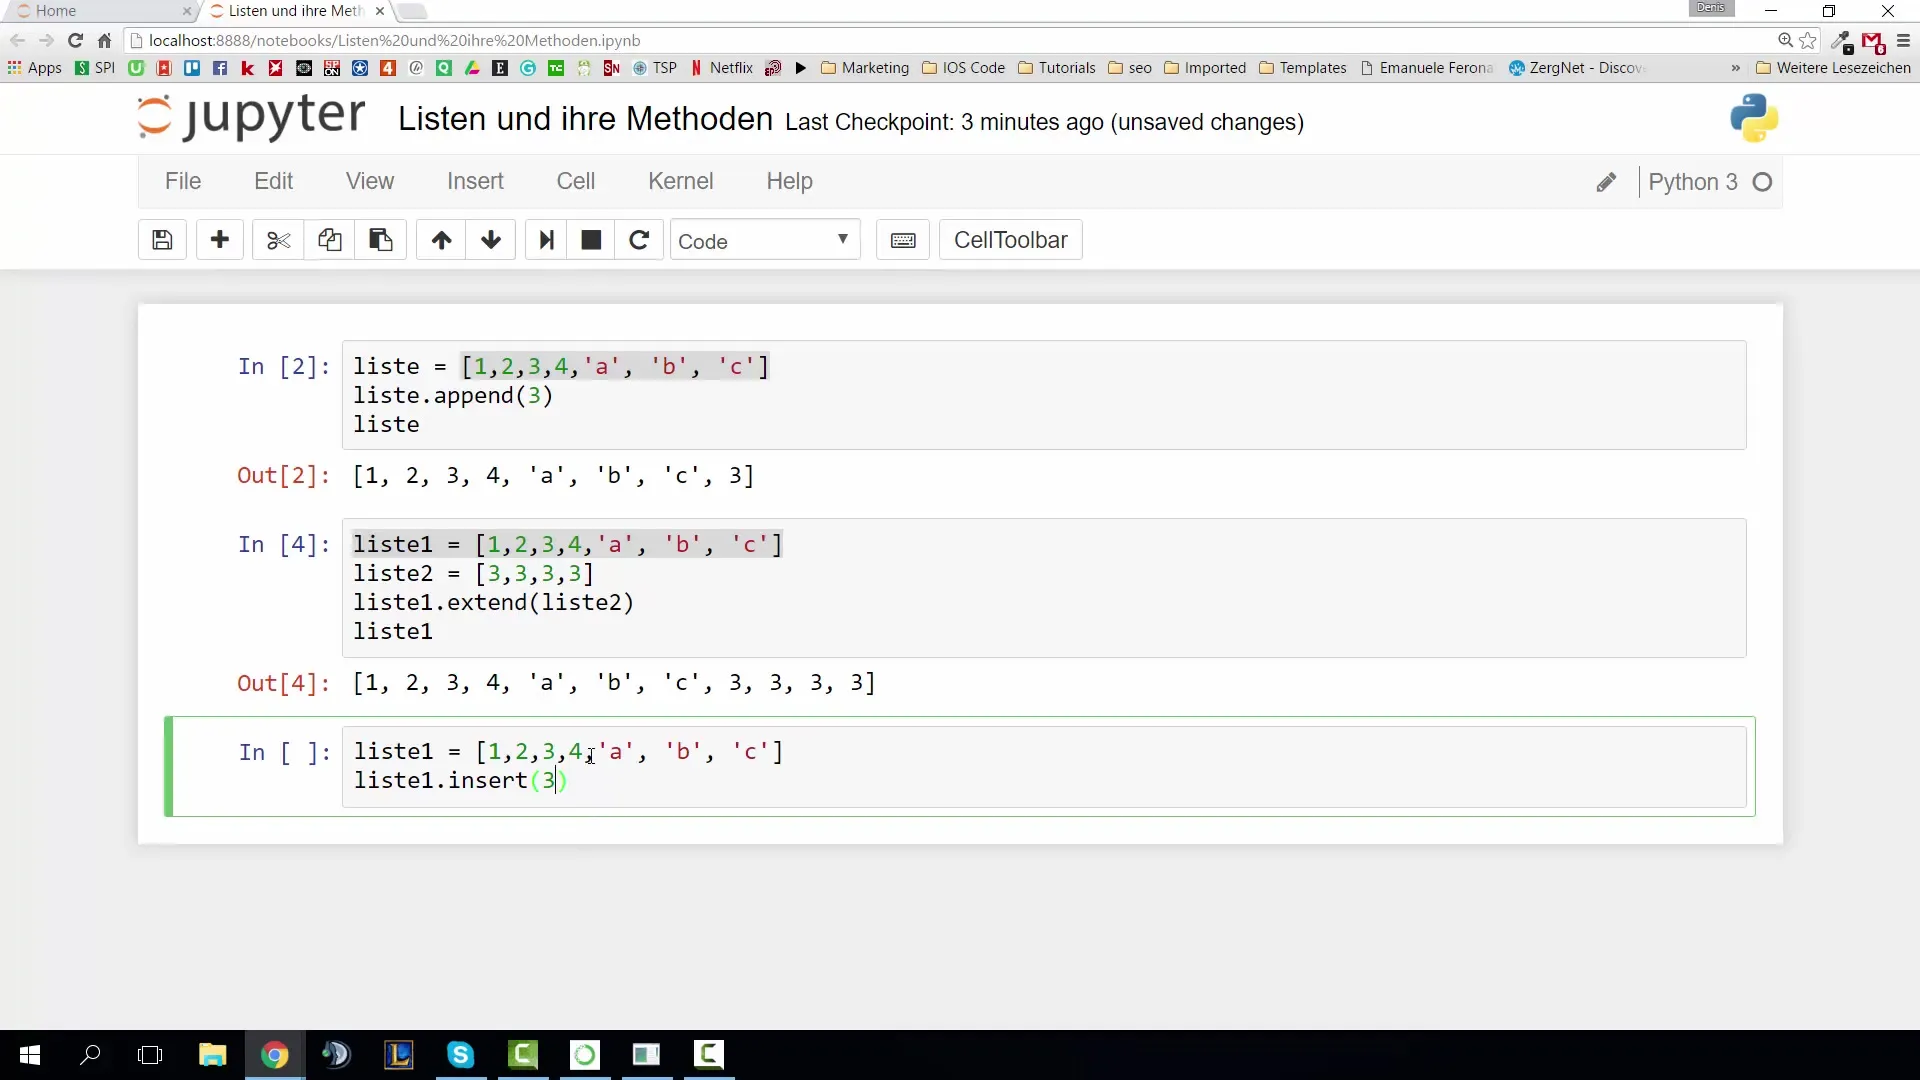The width and height of the screenshot is (1920, 1080).
Task: Save the notebook with the floppy disk icon
Action: tap(162, 240)
